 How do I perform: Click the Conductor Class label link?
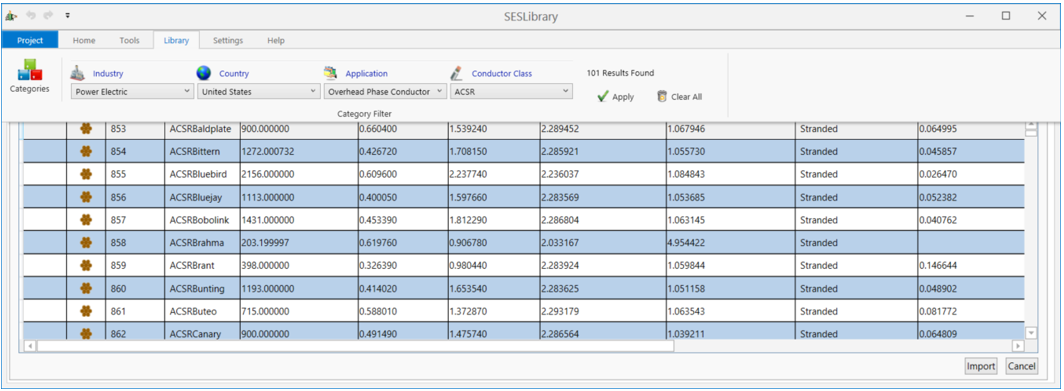pyautogui.click(x=502, y=73)
